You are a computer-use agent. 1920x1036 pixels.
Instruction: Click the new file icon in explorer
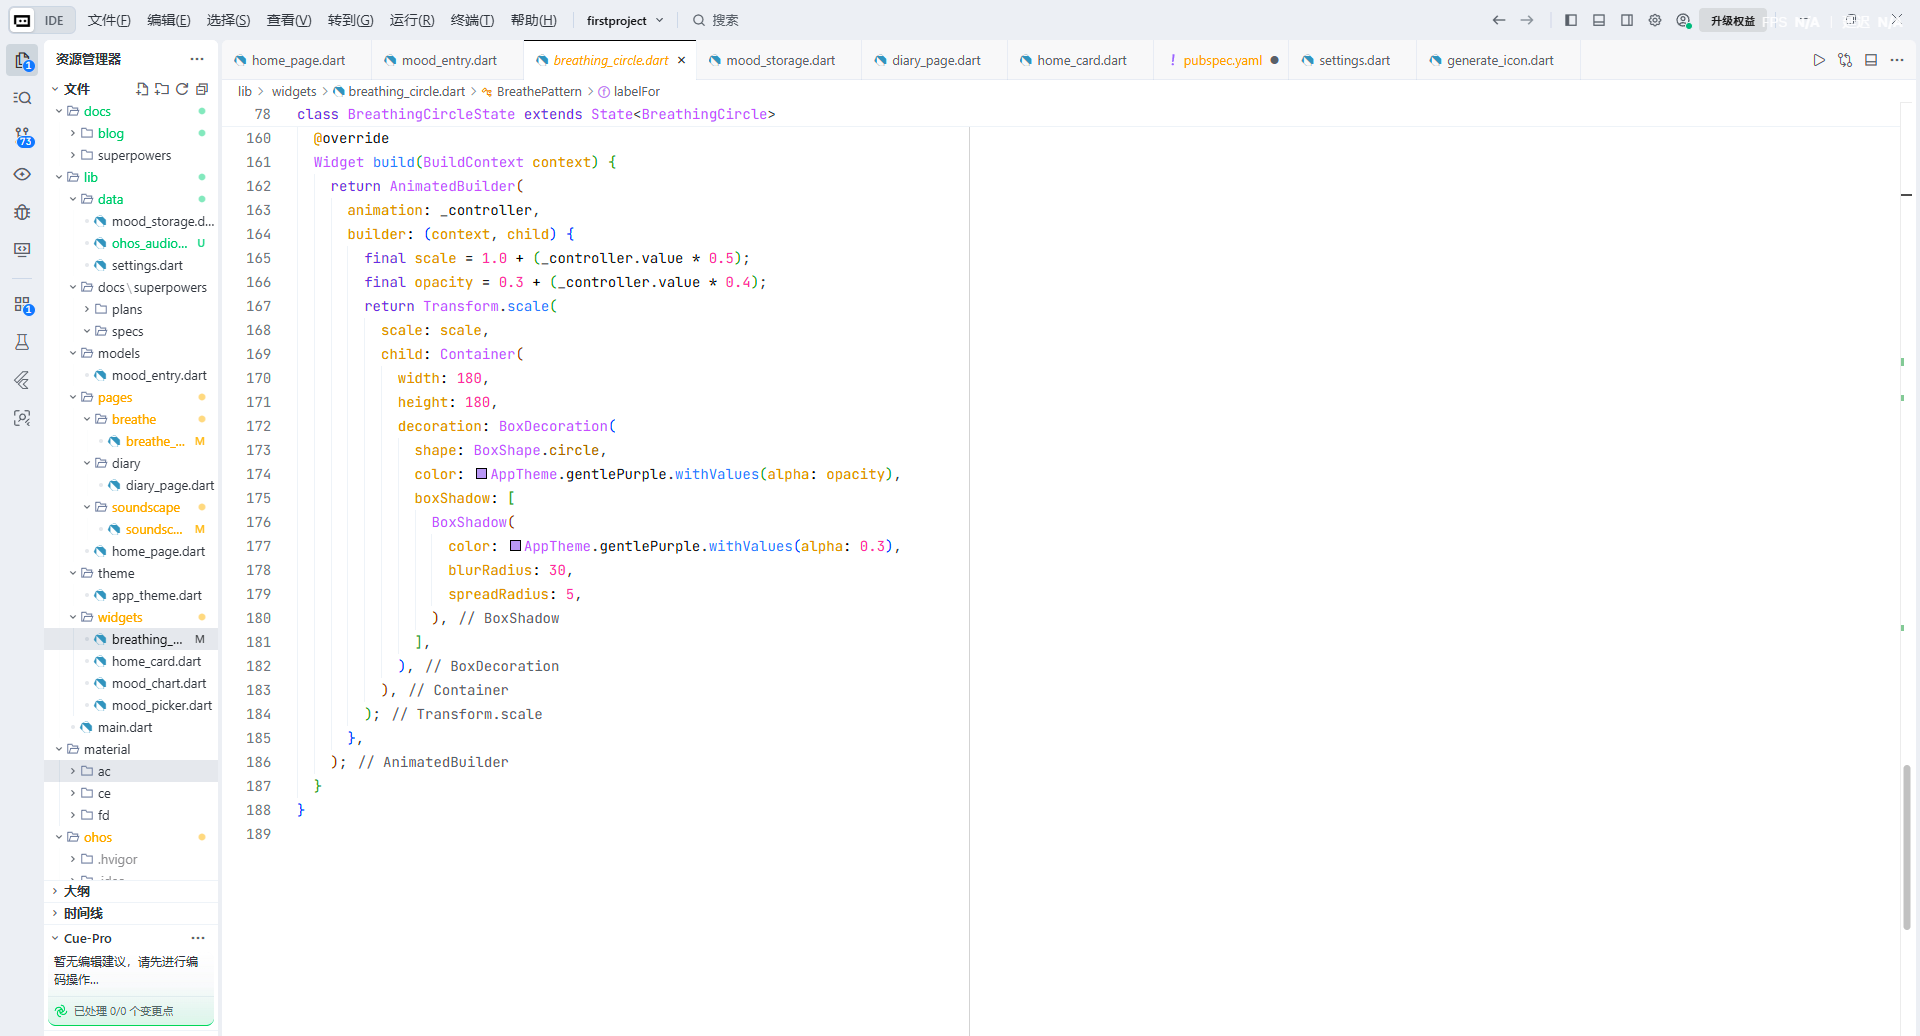tap(142, 89)
